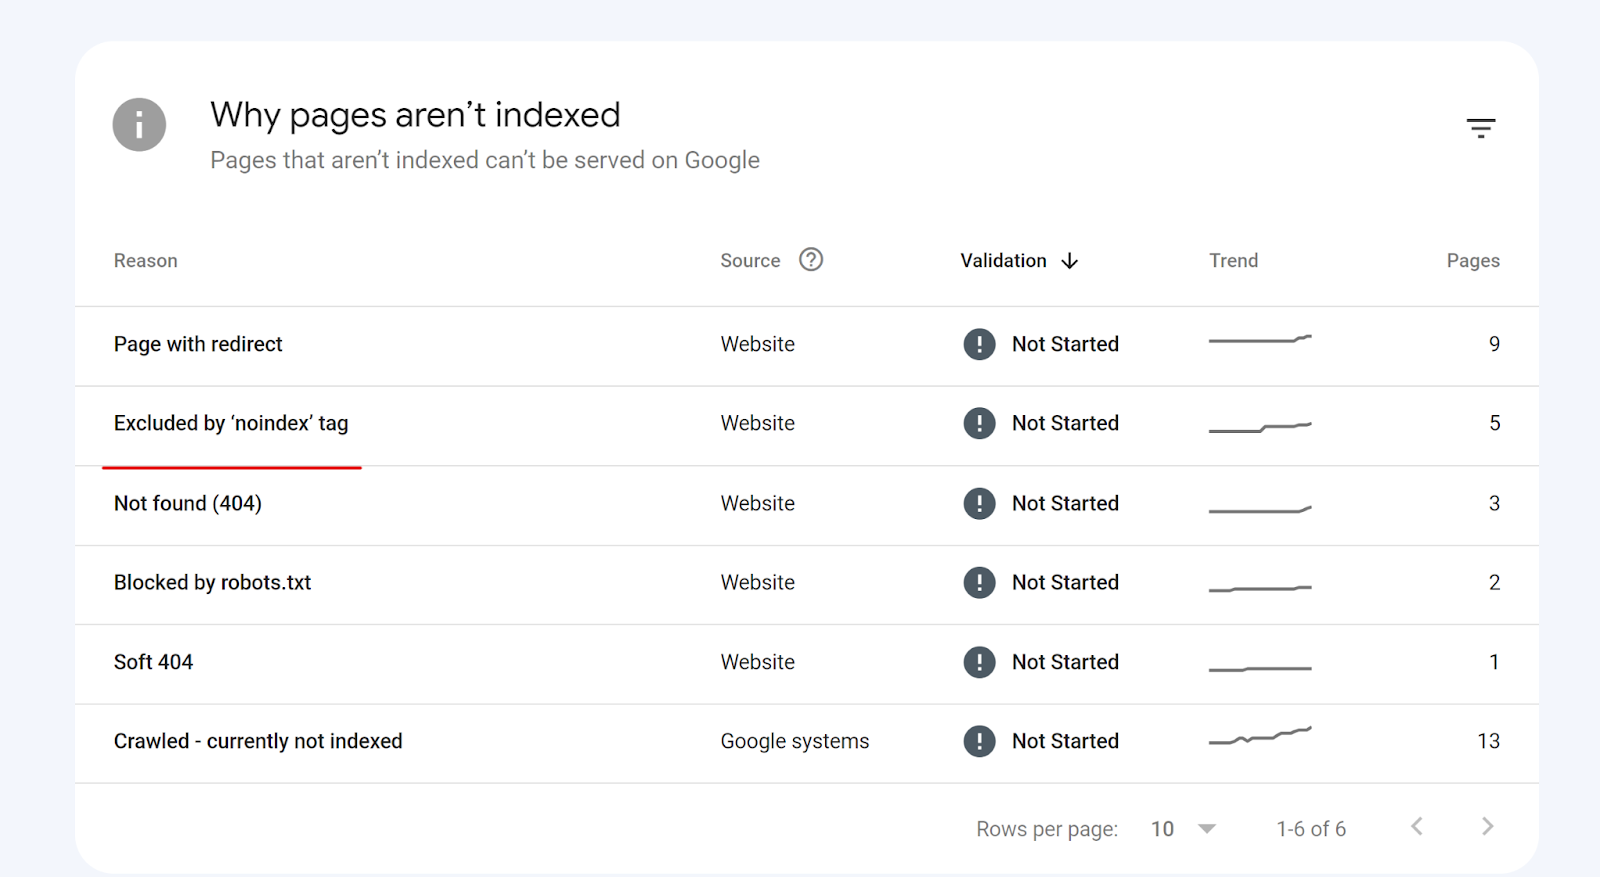Click the Not Started status for Not found
Viewport: 1600px width, 877px height.
pos(1065,503)
